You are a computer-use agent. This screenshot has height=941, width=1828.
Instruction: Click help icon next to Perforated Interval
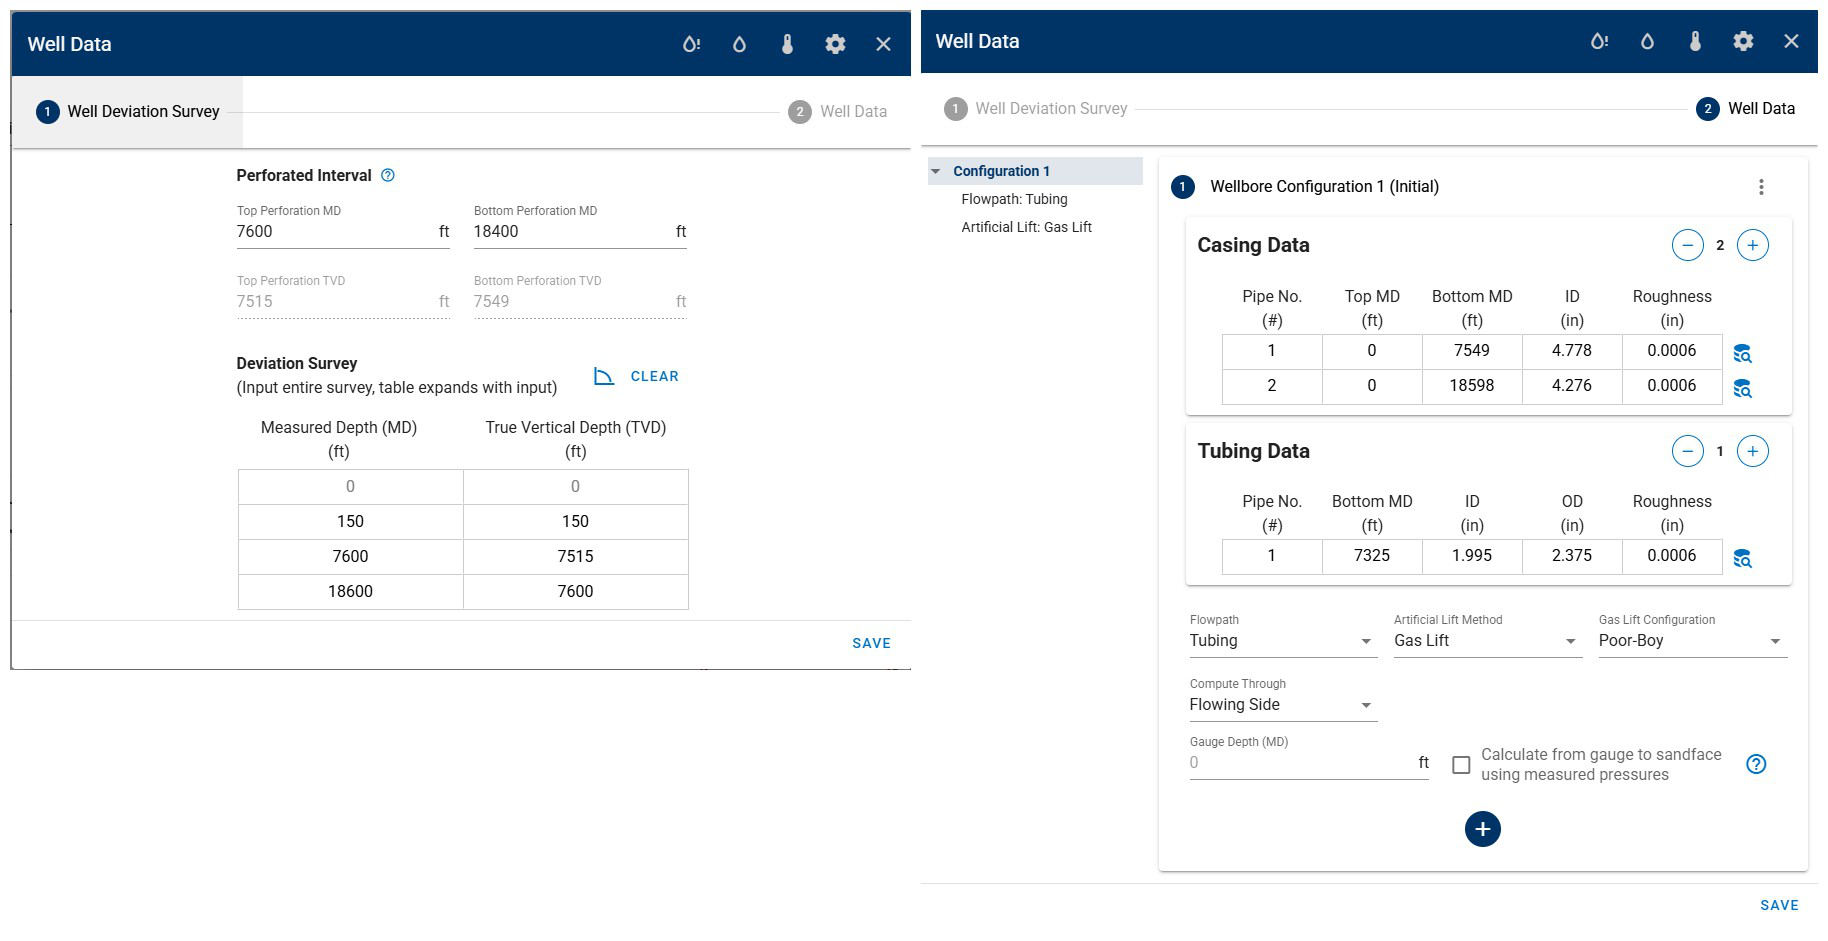point(388,175)
